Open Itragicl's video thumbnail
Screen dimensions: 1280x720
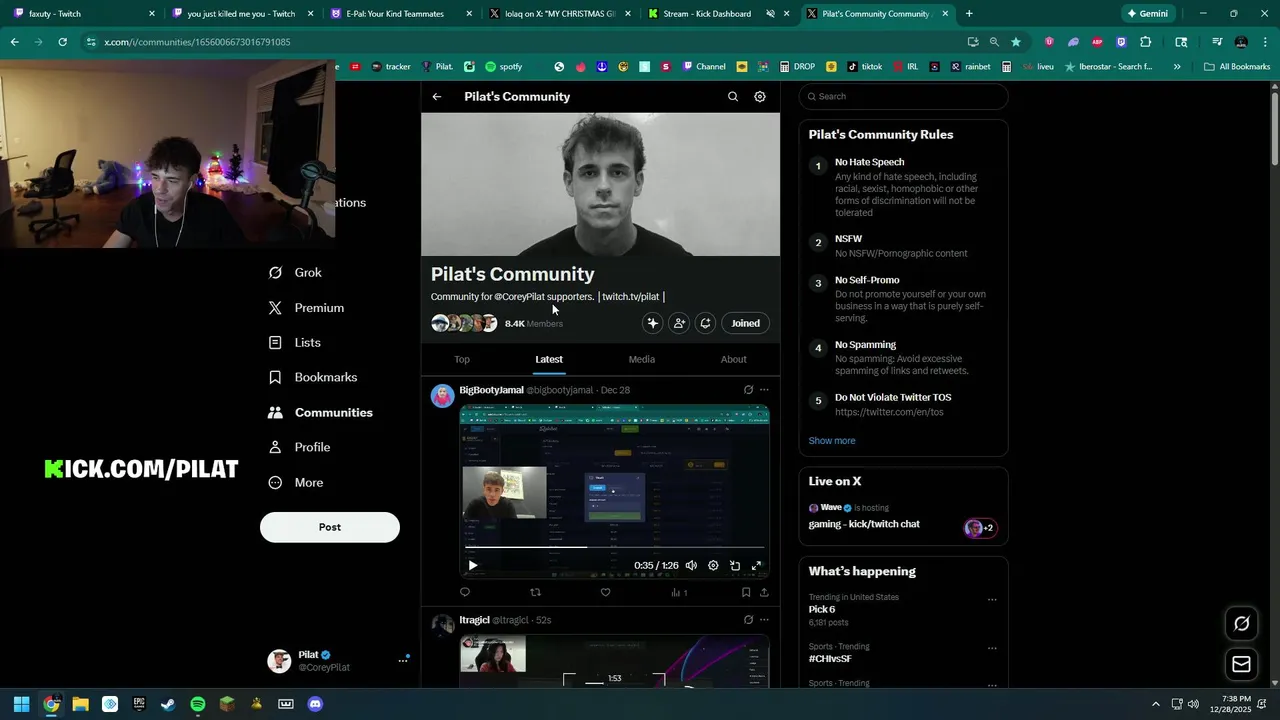(x=614, y=661)
